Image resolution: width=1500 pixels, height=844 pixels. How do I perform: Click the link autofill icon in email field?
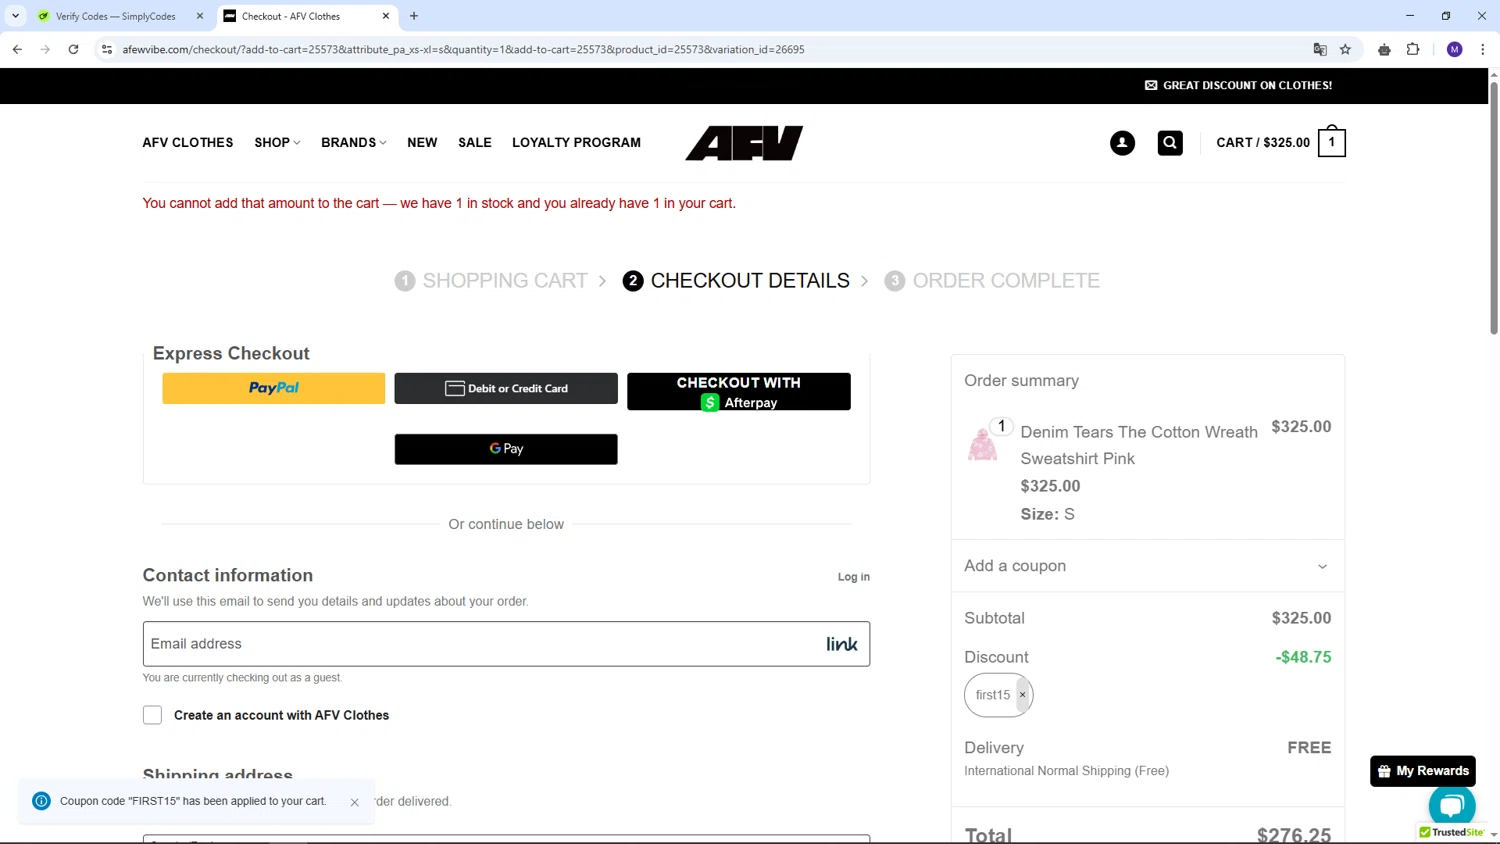pos(842,645)
